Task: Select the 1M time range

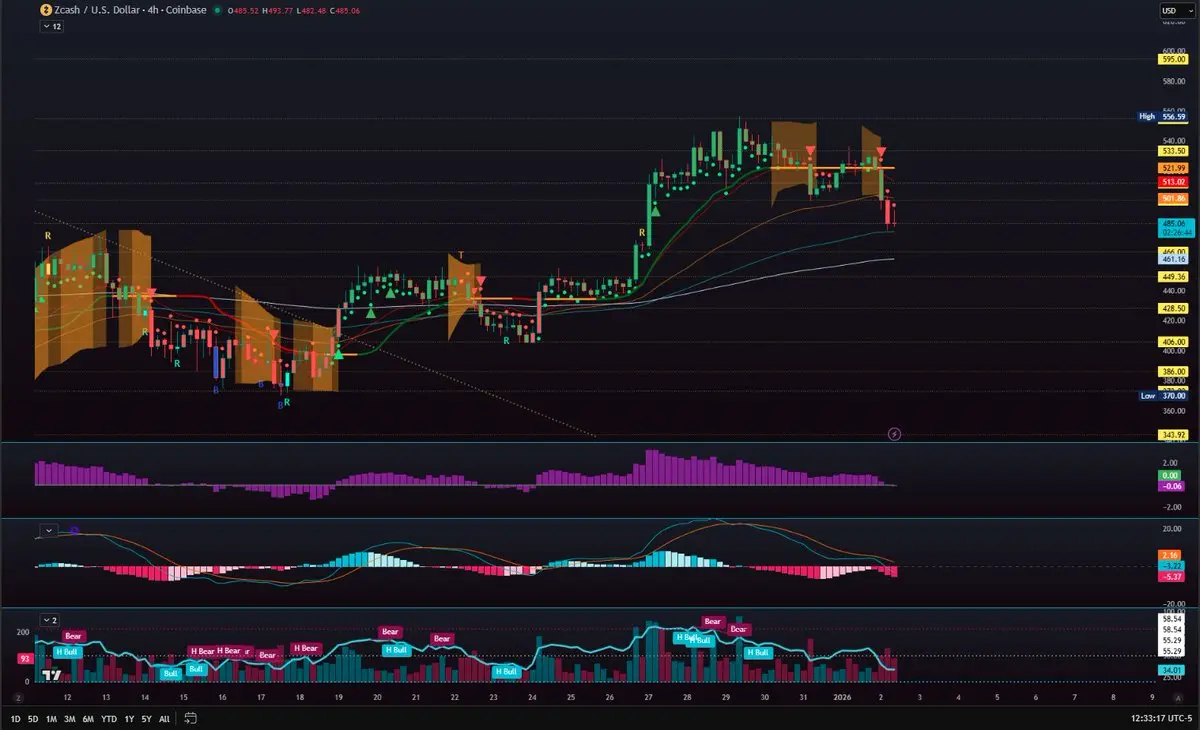Action: click(51, 718)
